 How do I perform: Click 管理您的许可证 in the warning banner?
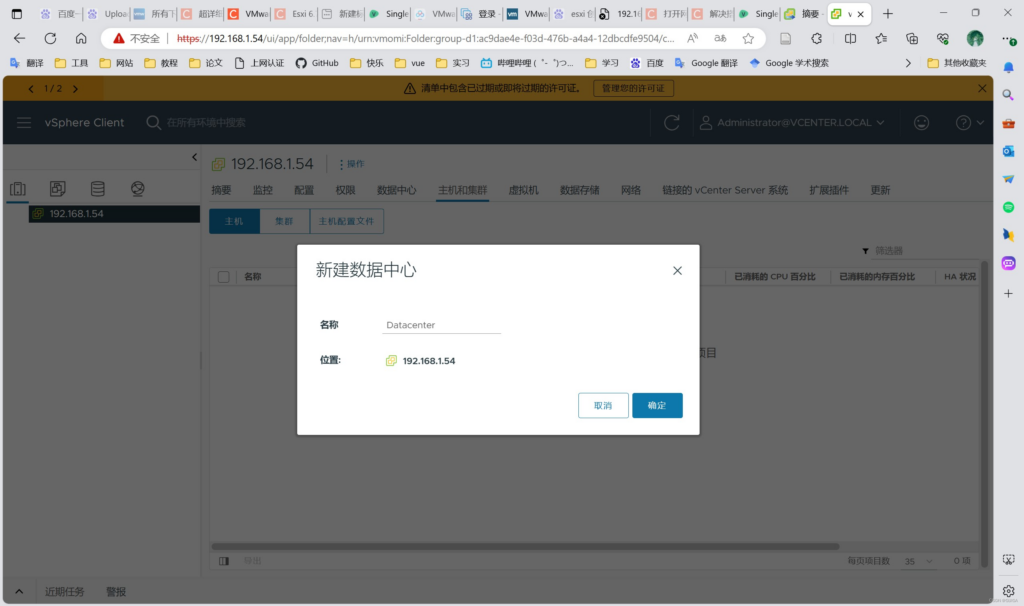click(633, 88)
